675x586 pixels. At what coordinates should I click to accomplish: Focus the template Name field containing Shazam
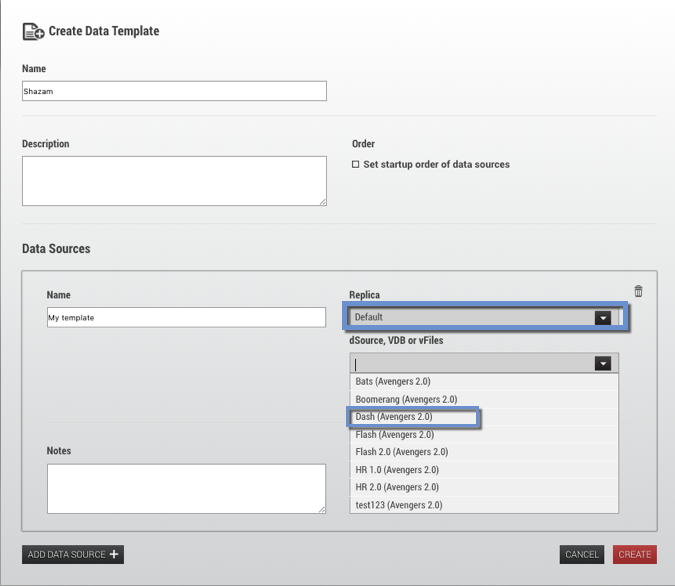[174, 91]
